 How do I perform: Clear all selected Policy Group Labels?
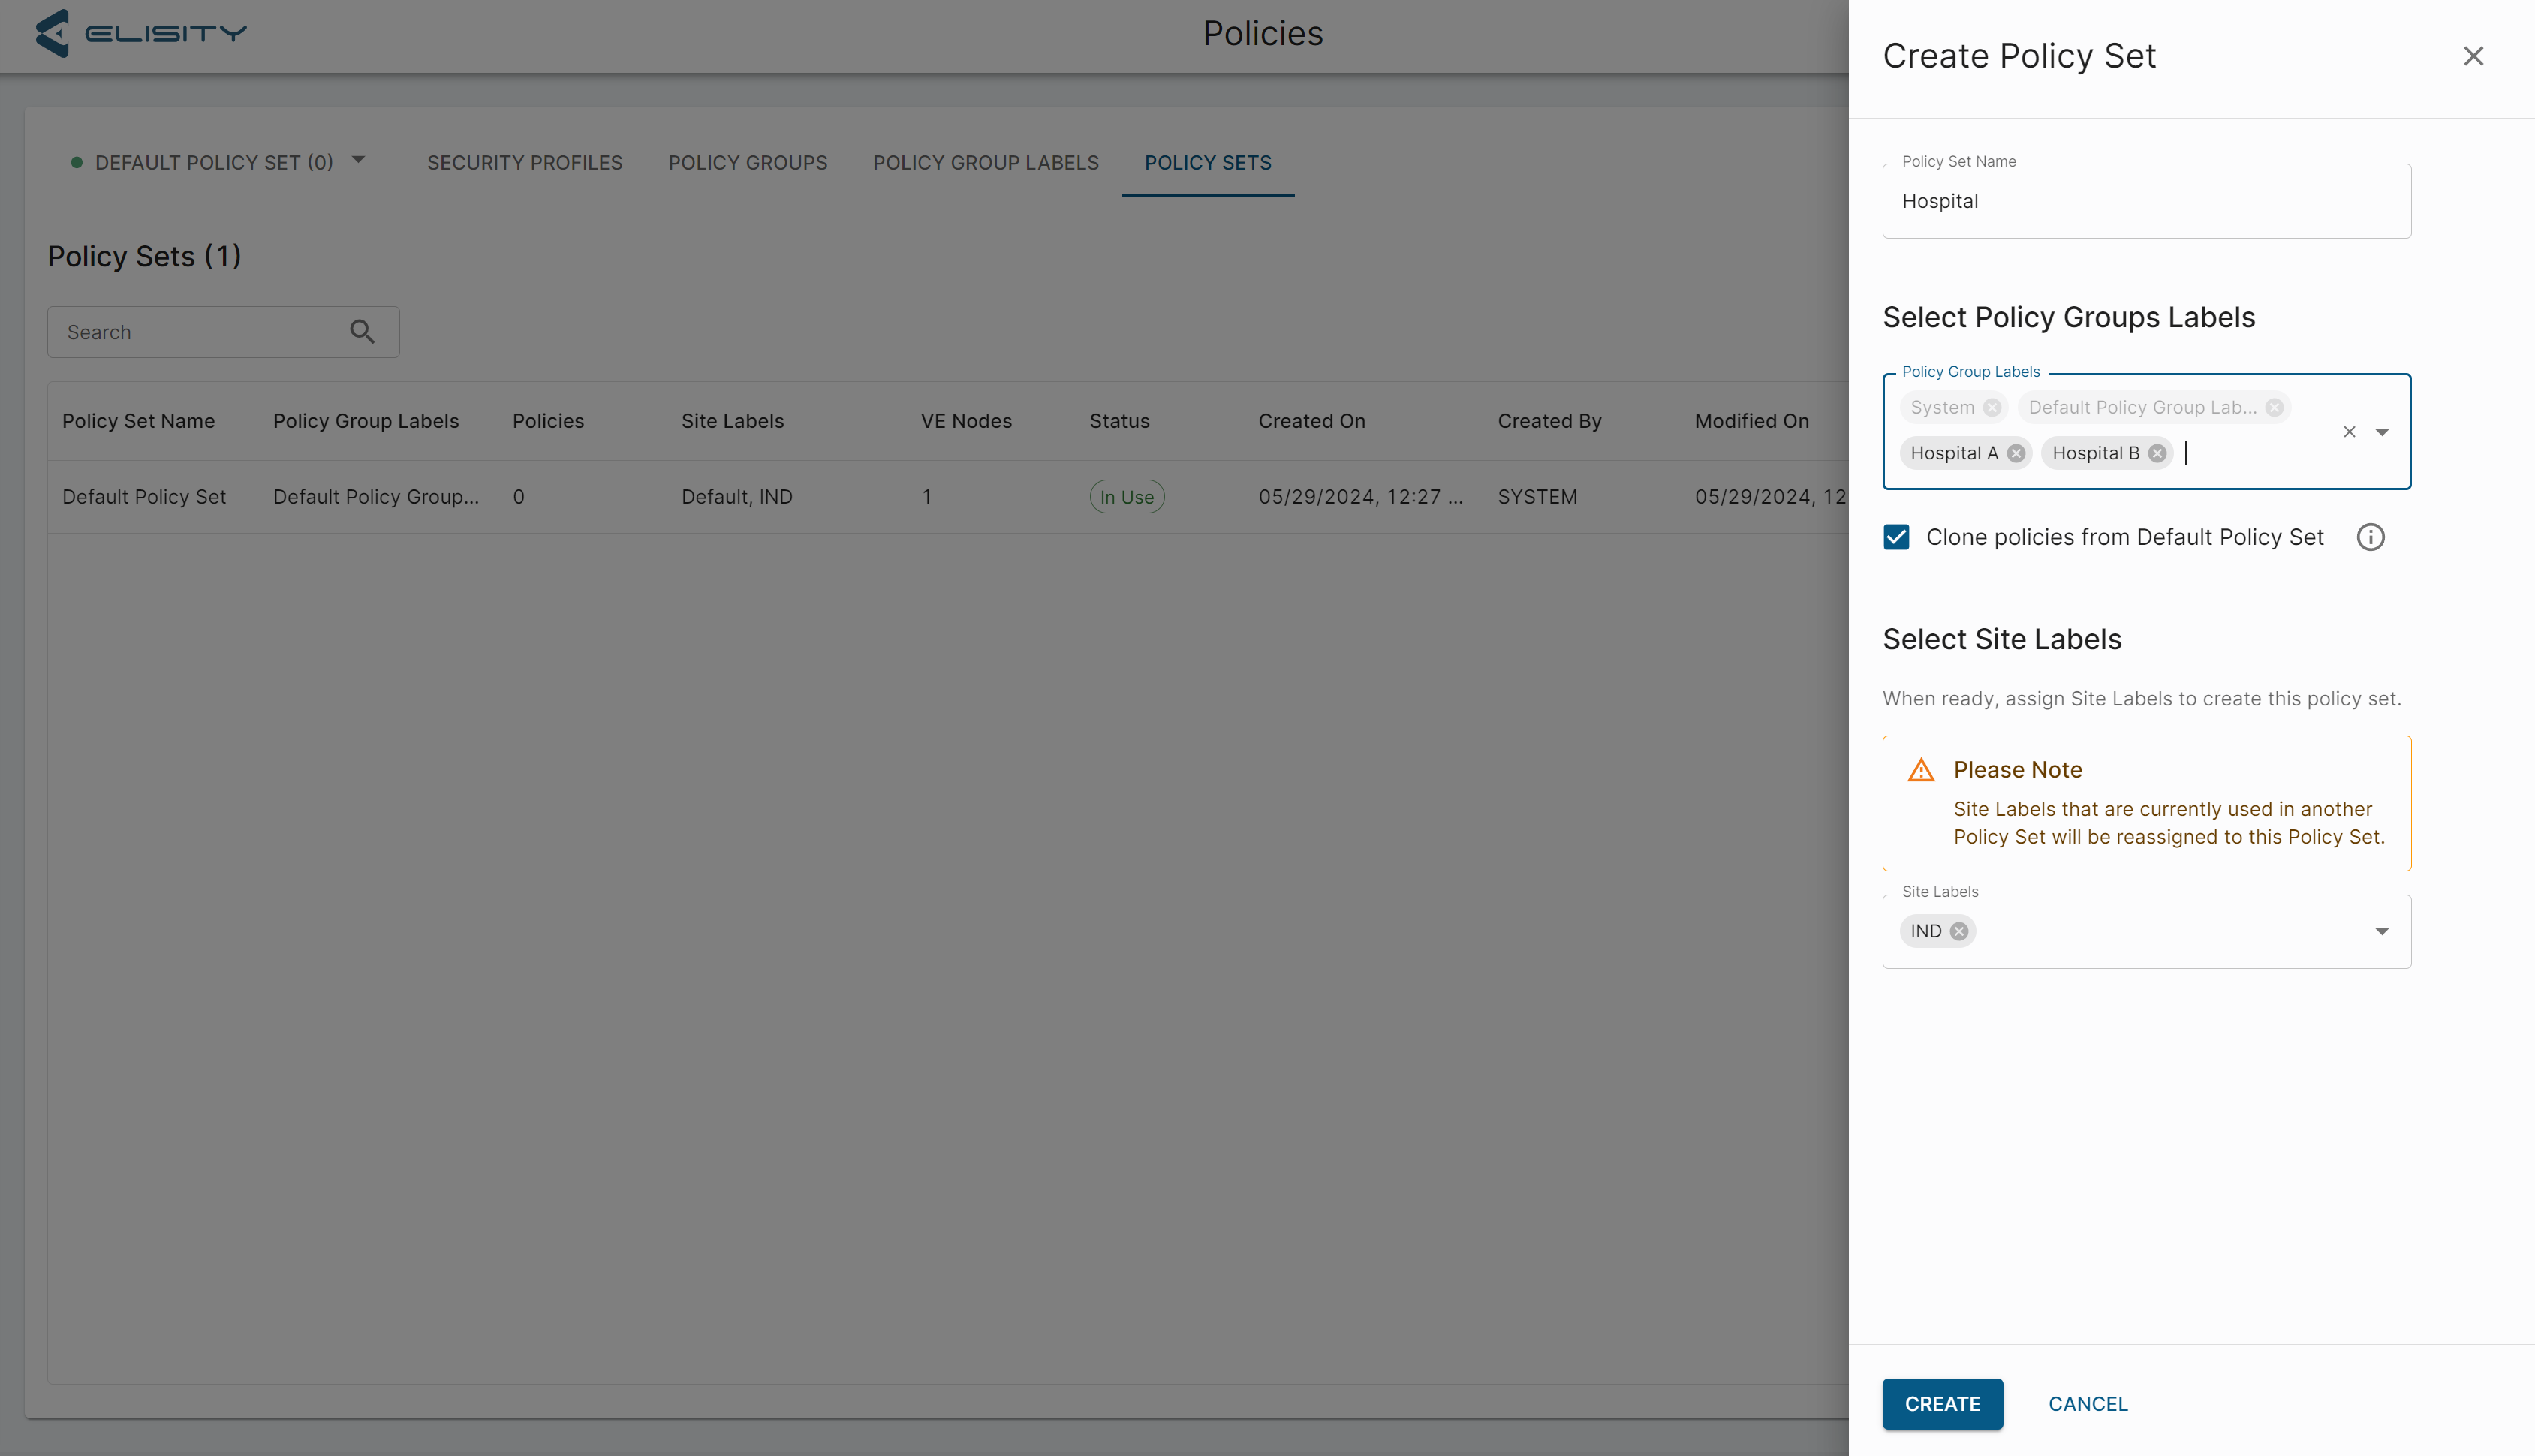click(x=2349, y=432)
